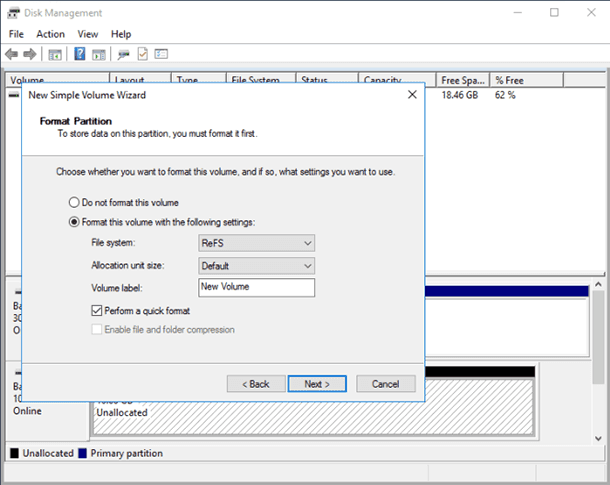
Task: Click the Primary partition blue legend swatch
Action: (x=82, y=453)
